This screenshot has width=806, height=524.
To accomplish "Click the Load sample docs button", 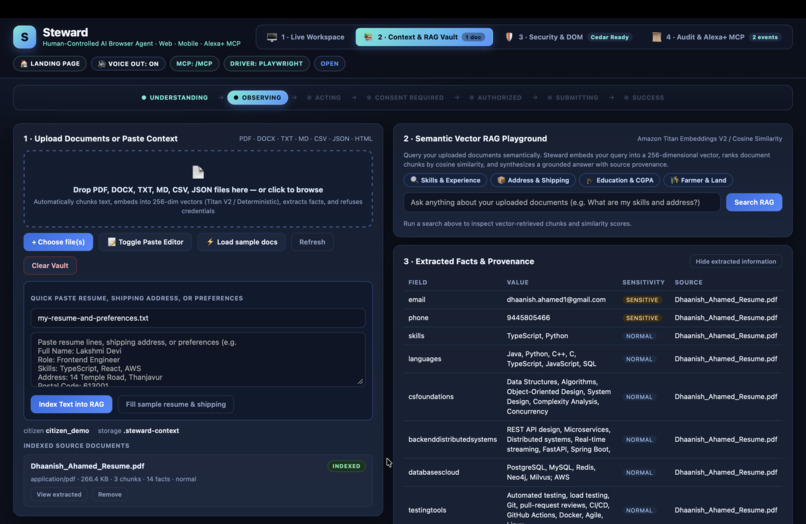I will (x=242, y=242).
